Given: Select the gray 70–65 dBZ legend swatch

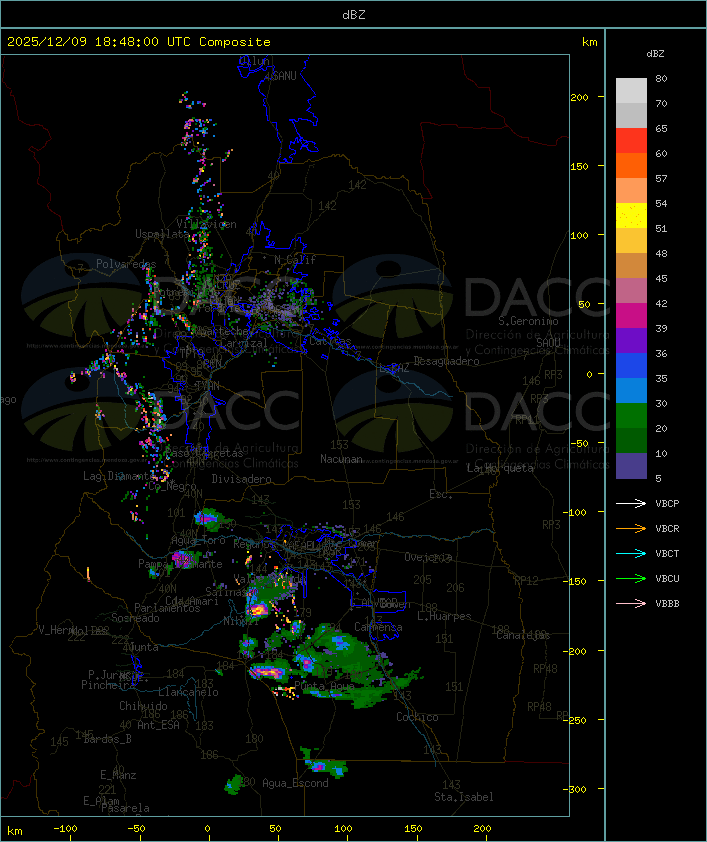Looking at the screenshot, I should 631,115.
